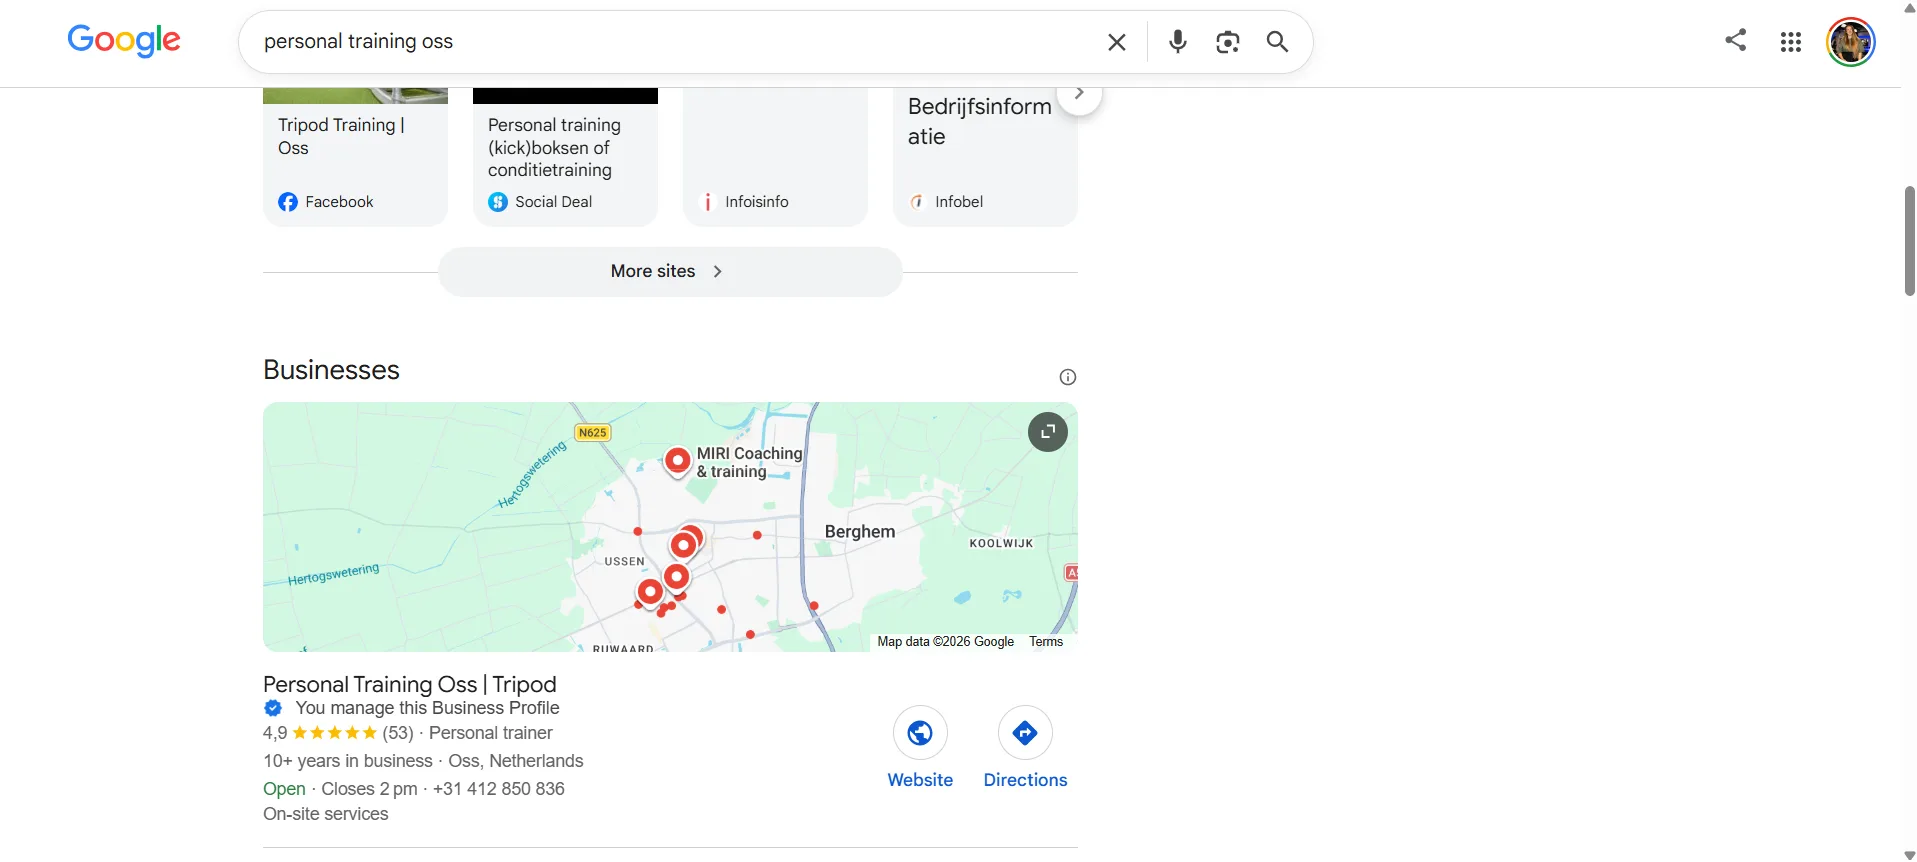Click the Infoisinfo source icon
The height and width of the screenshot is (862, 1917).
[708, 202]
